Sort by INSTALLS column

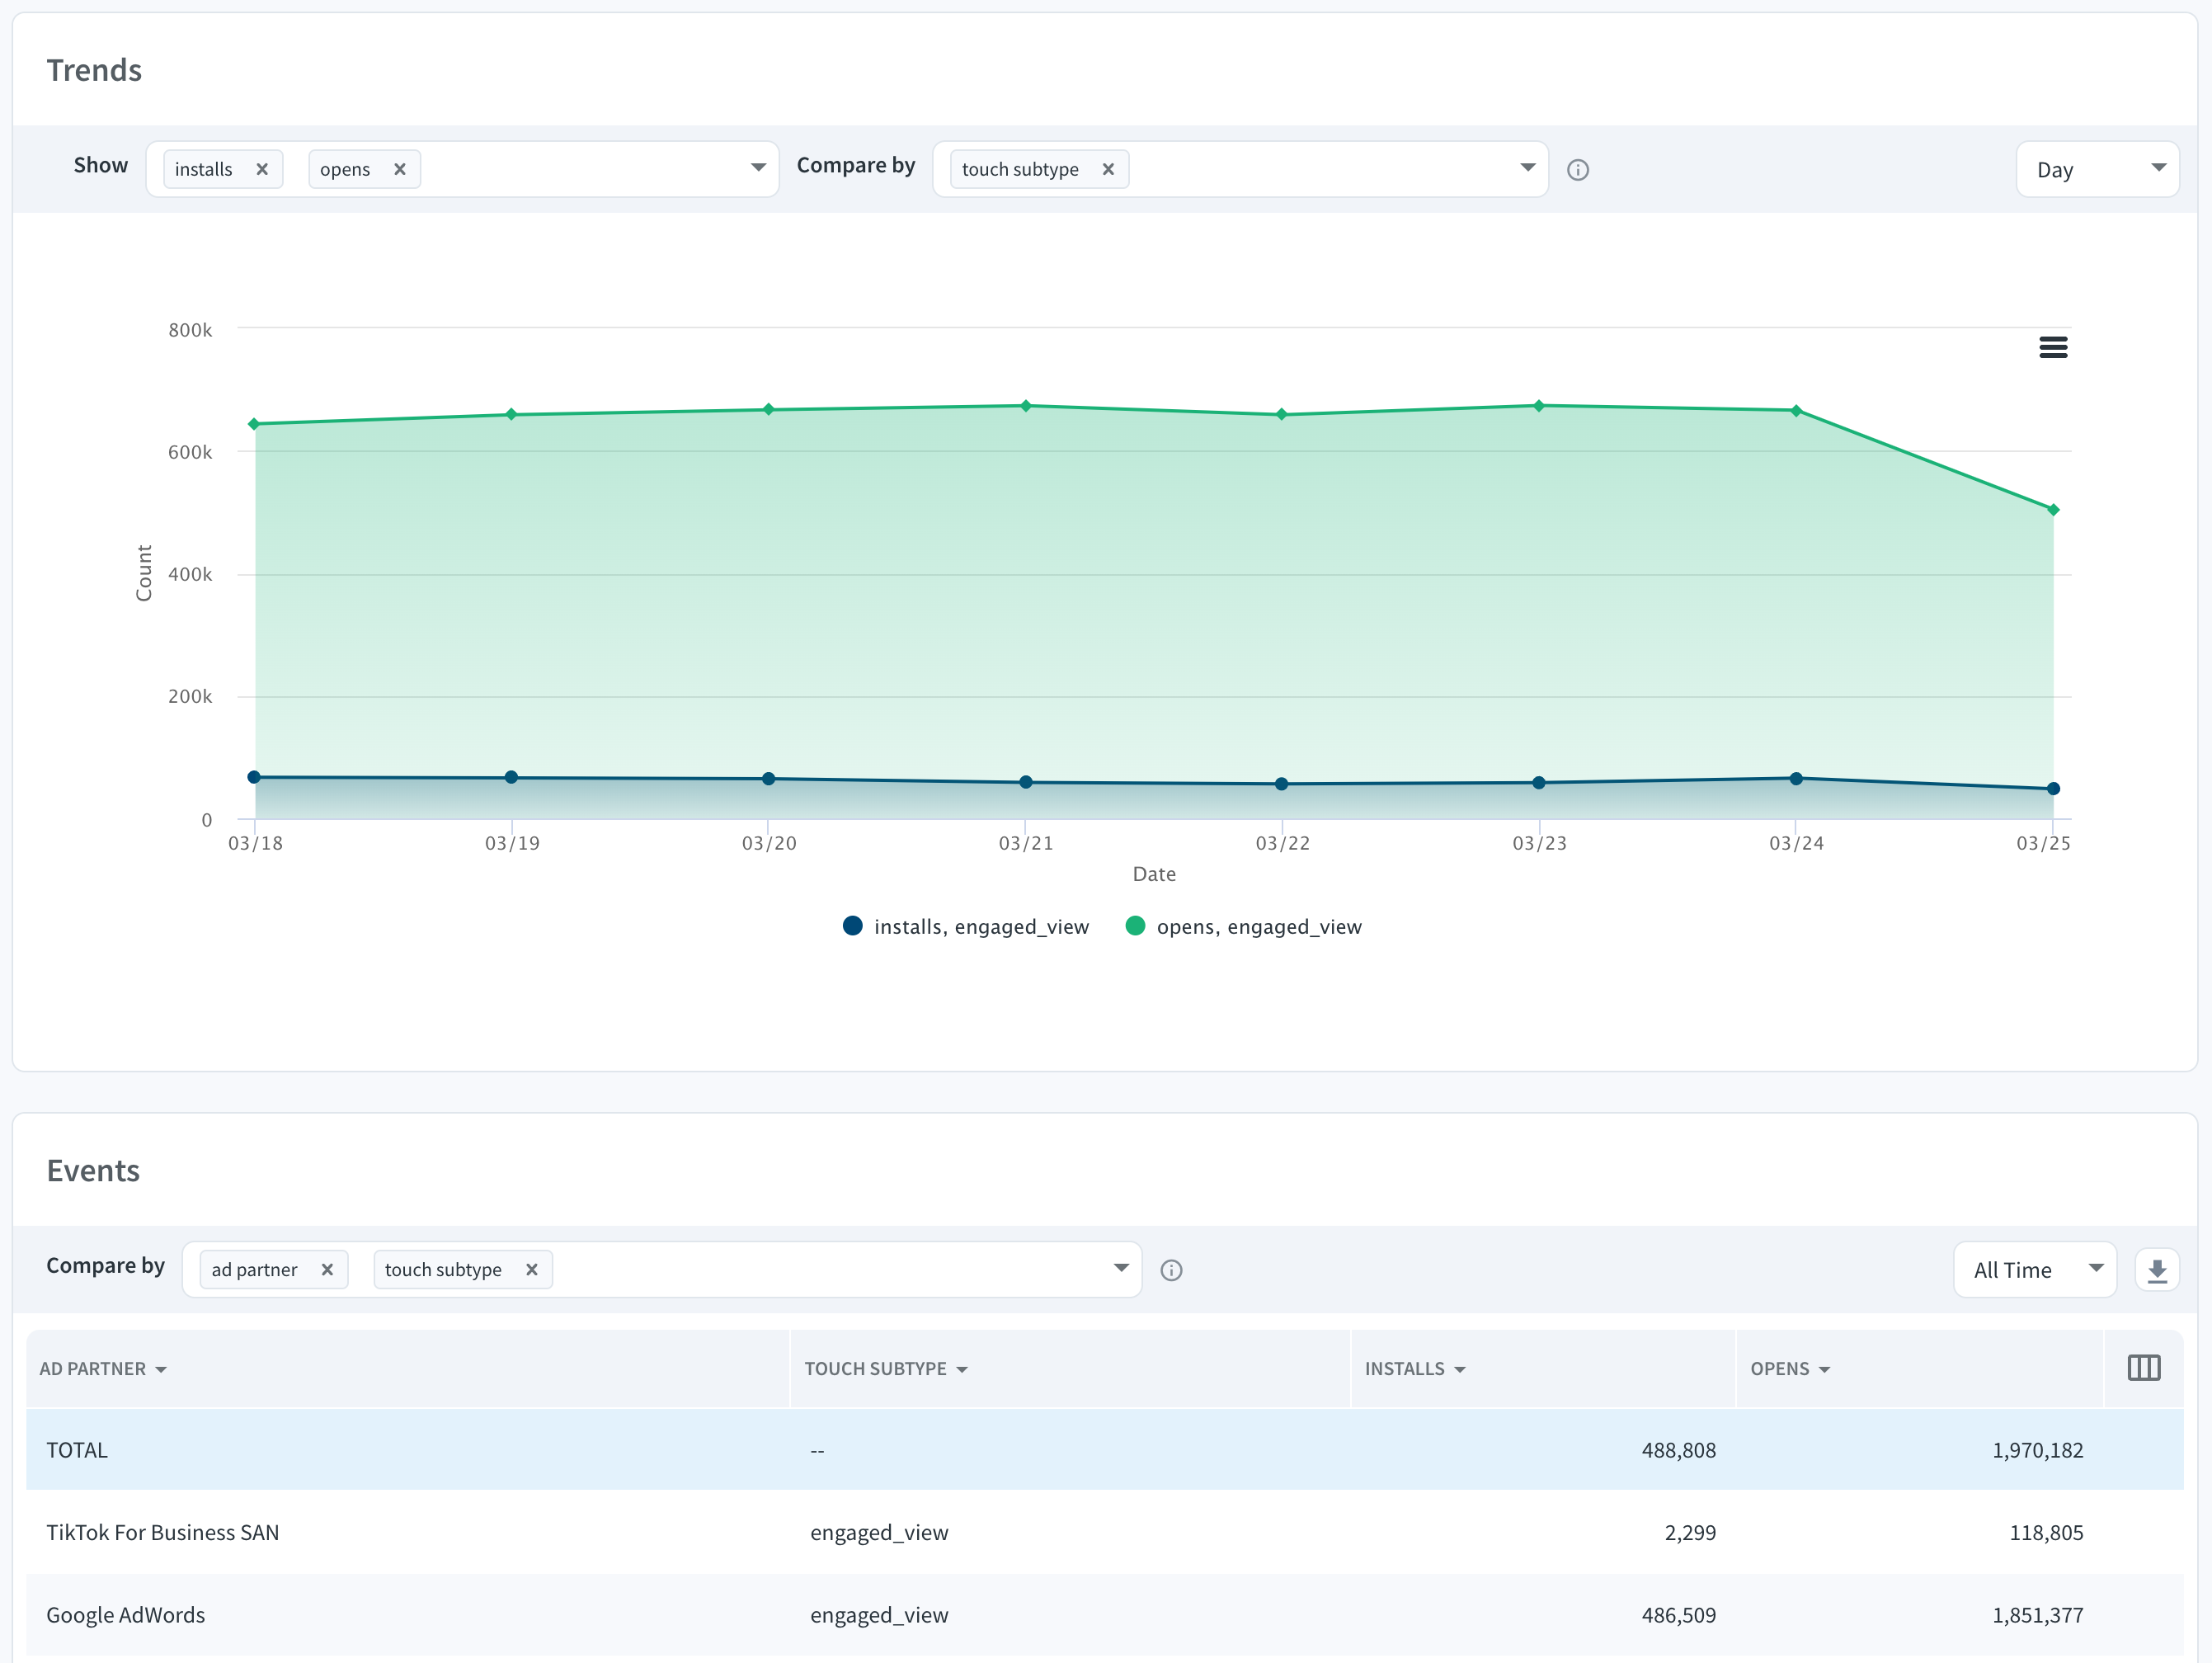click(x=1415, y=1369)
